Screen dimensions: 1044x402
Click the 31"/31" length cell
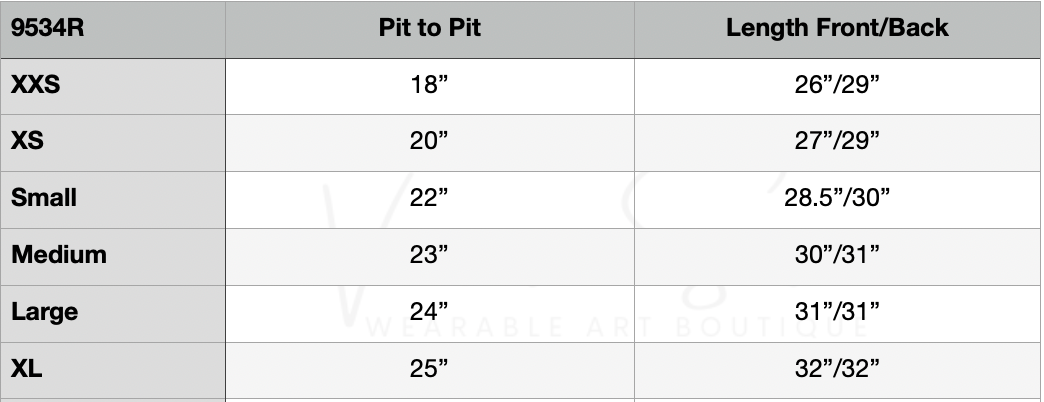[837, 312]
